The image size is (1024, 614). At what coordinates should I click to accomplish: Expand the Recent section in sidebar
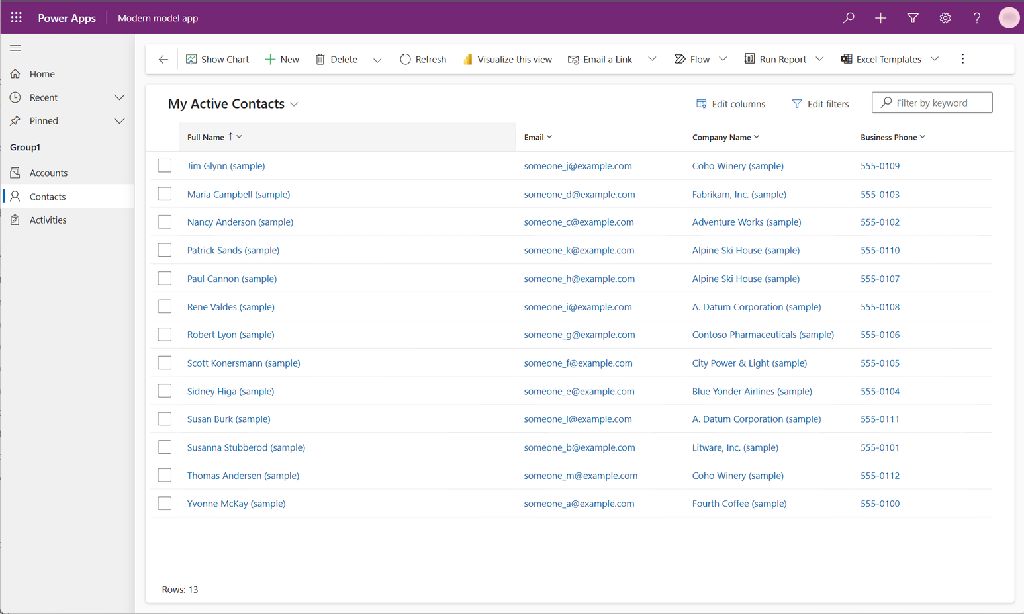coord(119,98)
